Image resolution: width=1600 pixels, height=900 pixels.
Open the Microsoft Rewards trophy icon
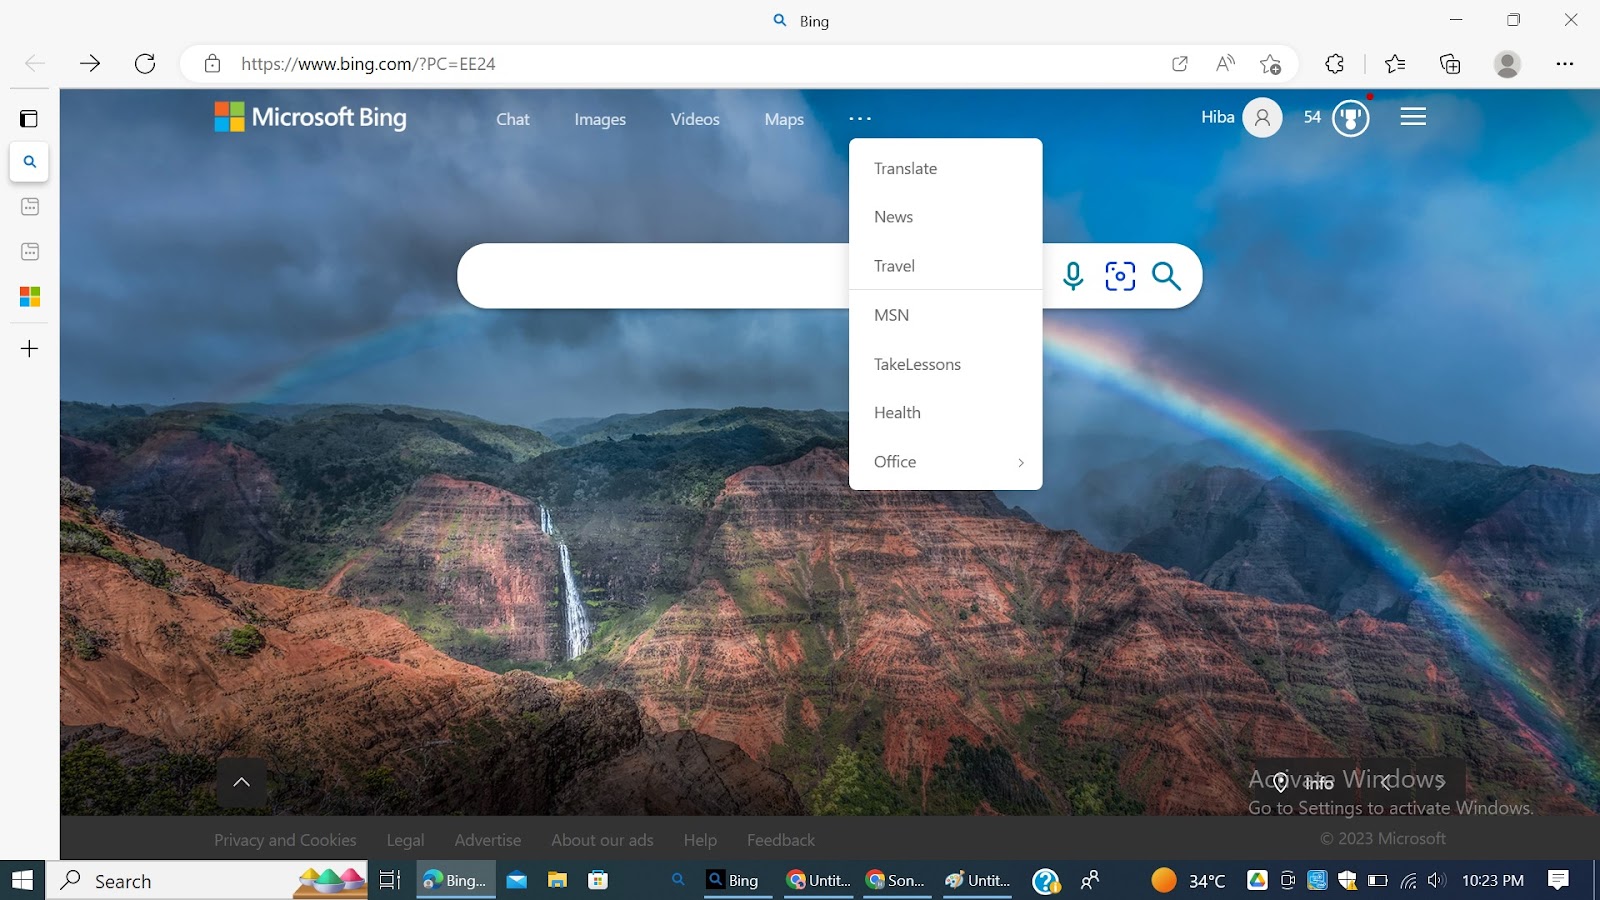click(x=1350, y=118)
